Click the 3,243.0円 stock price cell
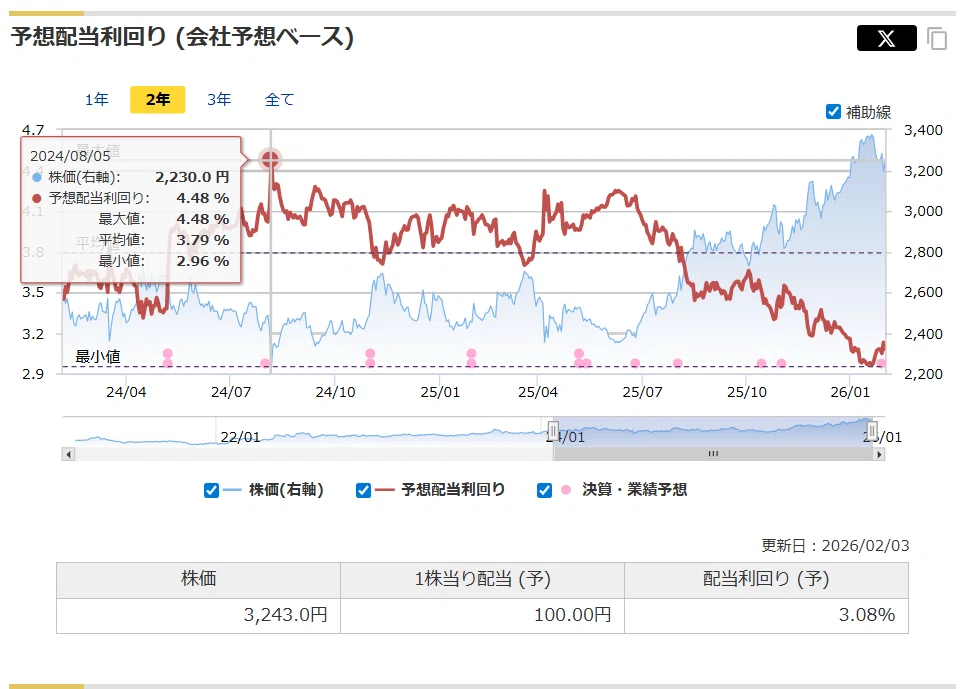961x689 pixels. [x=199, y=615]
